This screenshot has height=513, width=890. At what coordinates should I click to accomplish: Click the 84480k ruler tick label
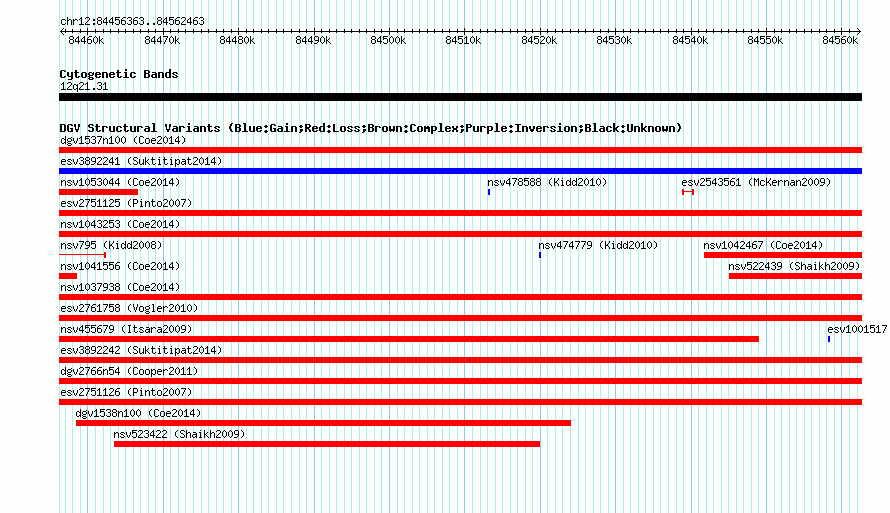coord(237,40)
